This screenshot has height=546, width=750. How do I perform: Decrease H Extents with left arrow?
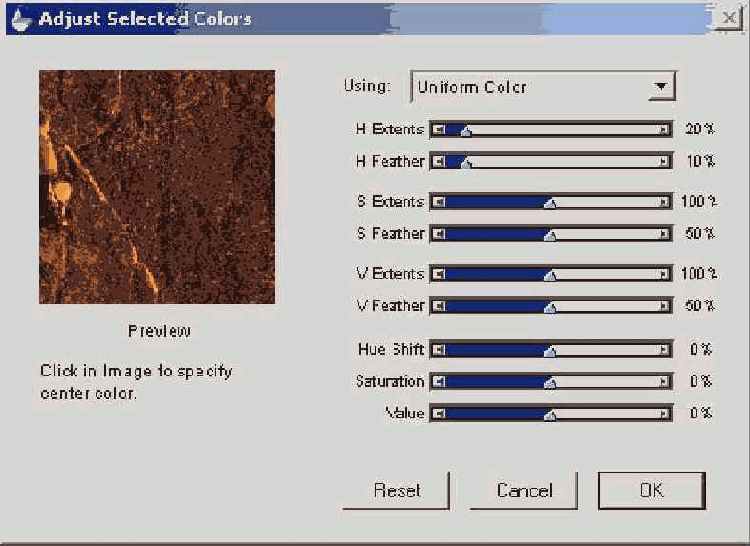438,130
